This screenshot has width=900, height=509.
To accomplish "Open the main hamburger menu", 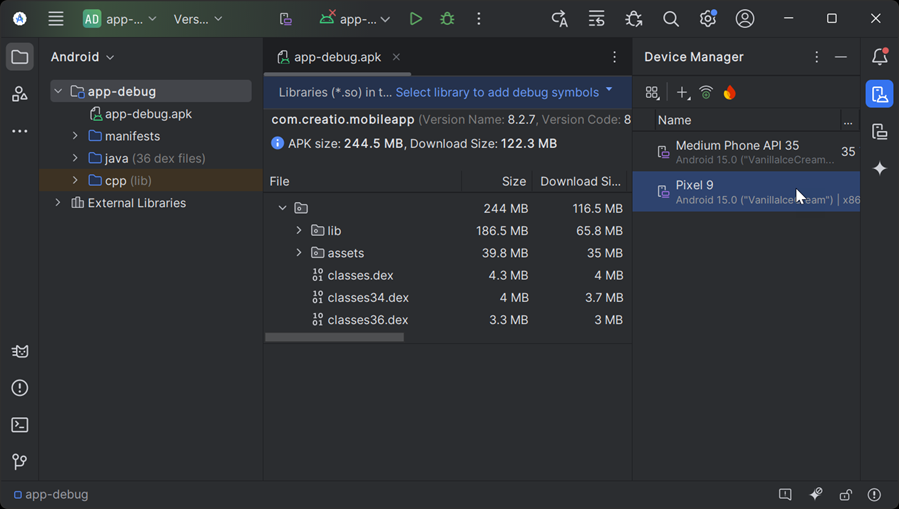I will pos(56,19).
